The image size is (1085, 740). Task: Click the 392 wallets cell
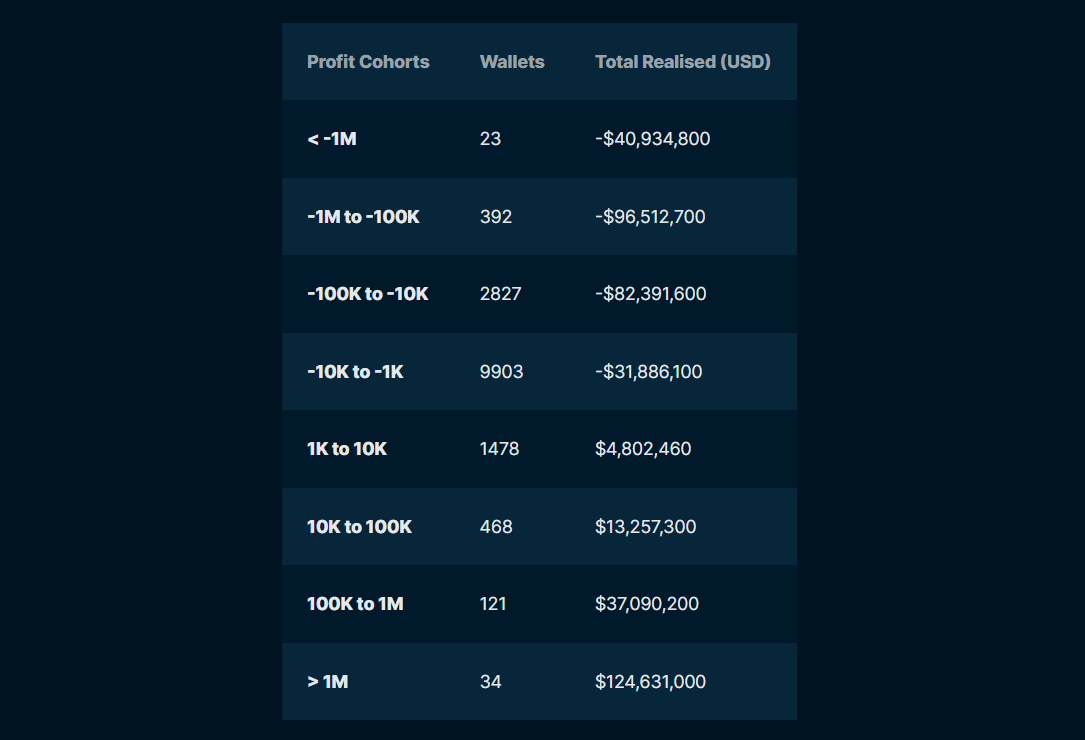click(496, 217)
